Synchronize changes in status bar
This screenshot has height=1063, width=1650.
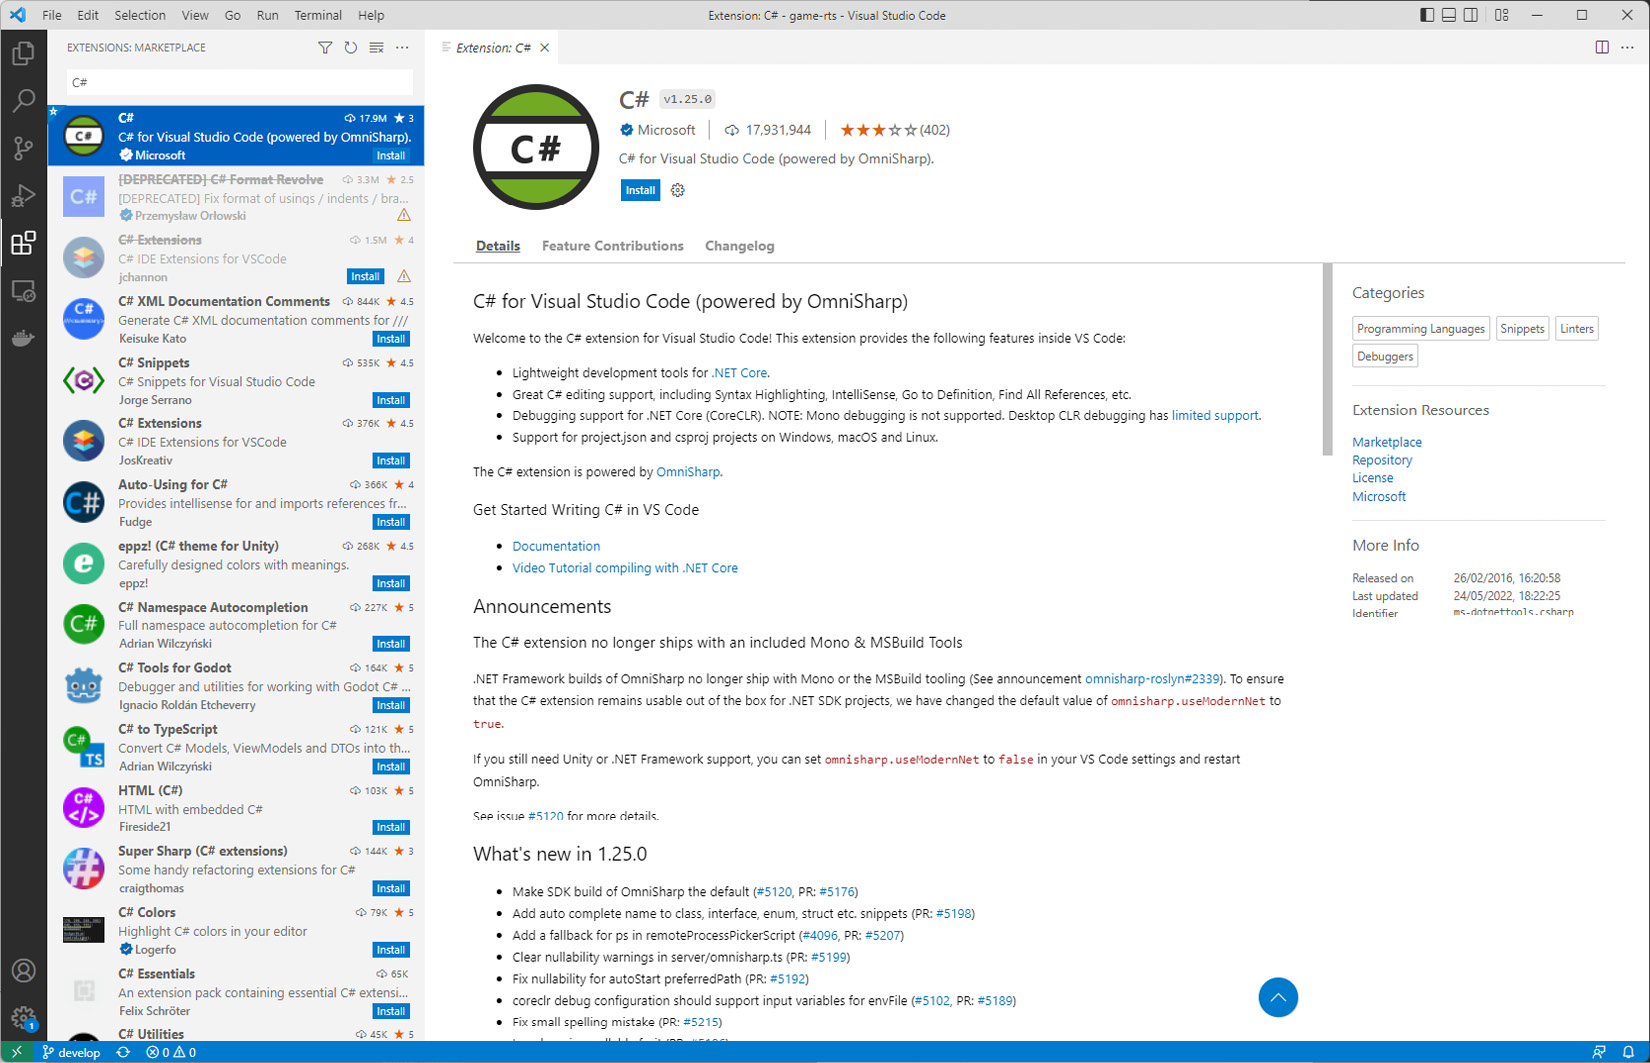point(123,1052)
